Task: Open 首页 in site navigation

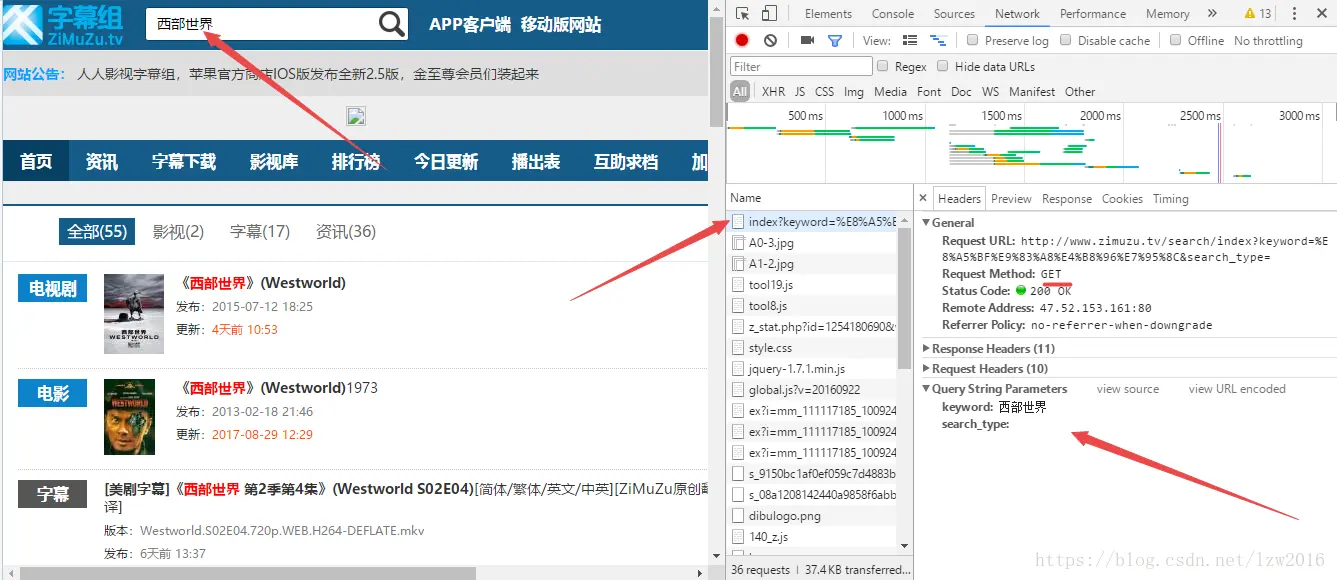Action: (x=36, y=161)
